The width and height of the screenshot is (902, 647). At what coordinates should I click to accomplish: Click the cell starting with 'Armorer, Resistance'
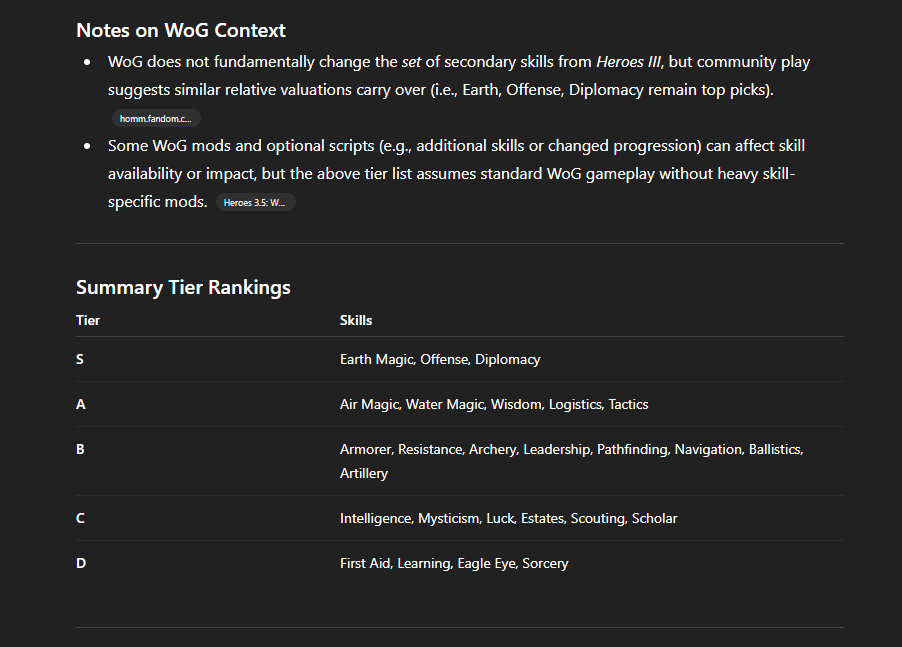point(572,461)
